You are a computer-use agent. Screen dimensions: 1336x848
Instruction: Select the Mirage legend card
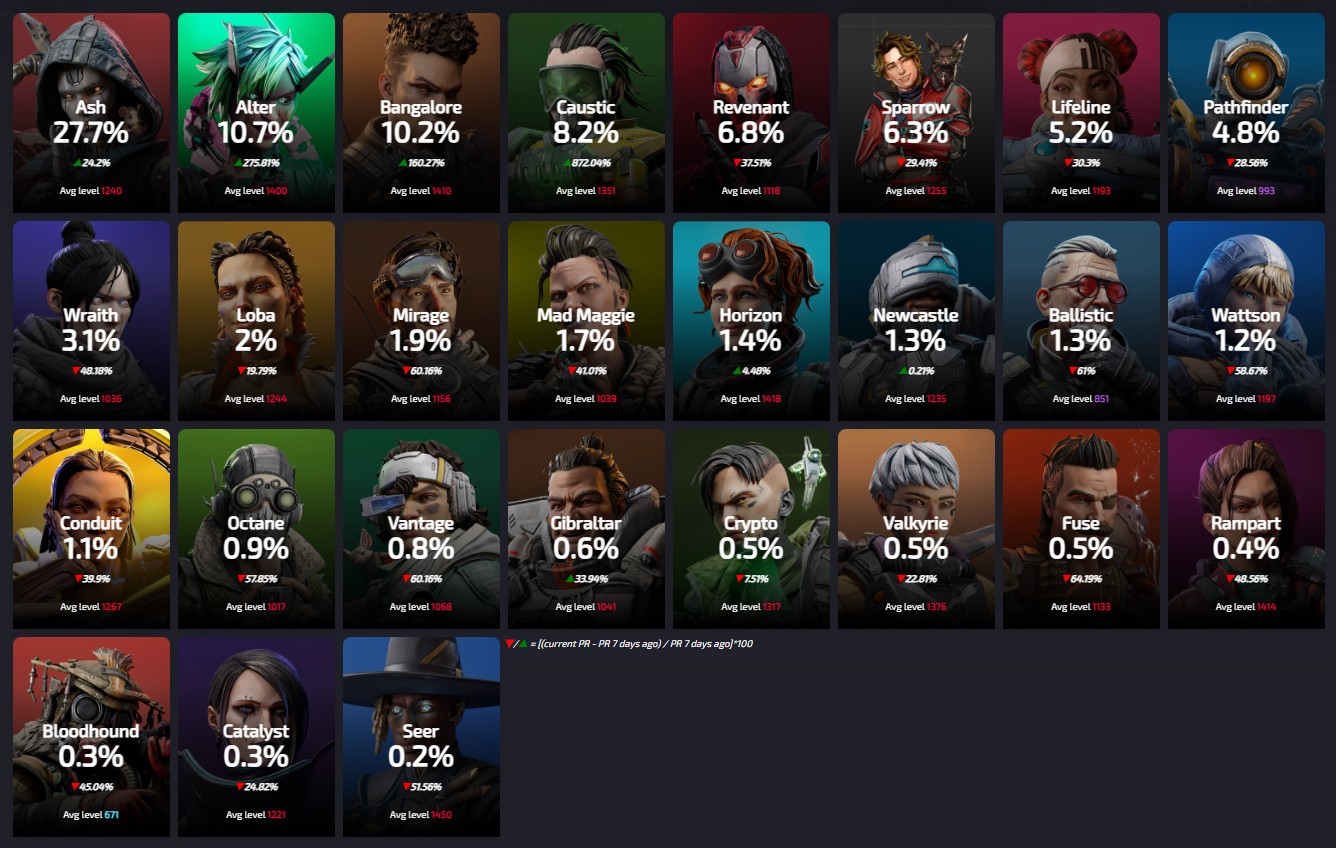point(421,321)
